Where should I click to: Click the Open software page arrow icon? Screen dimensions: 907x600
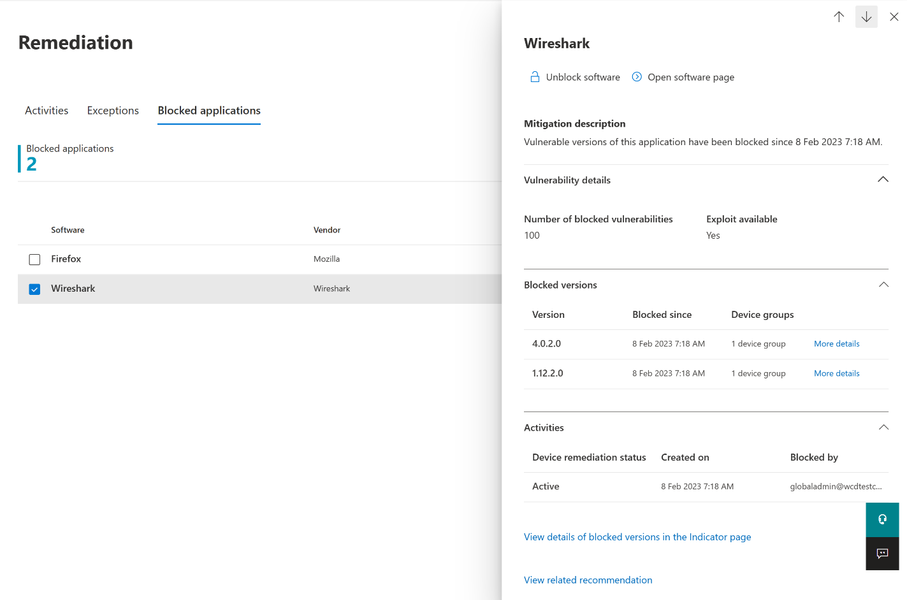pos(636,77)
